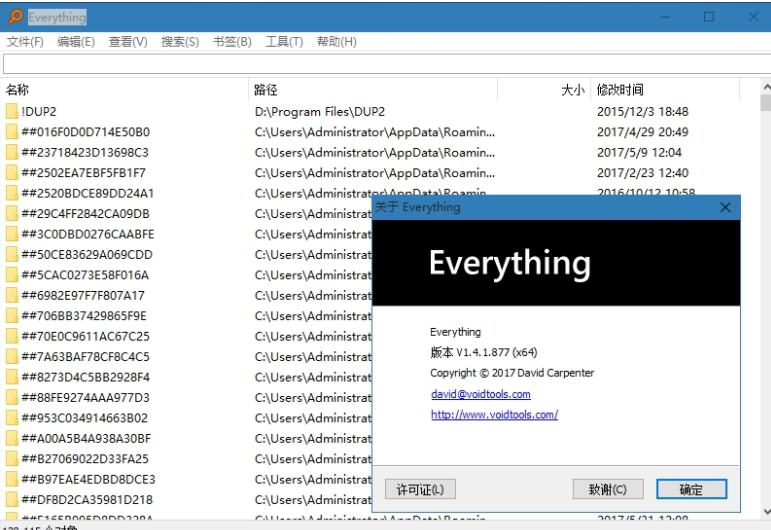The height and width of the screenshot is (530, 771).
Task: Click folder icon of ##2520BDCE89DD24A1
Action: 12,193
